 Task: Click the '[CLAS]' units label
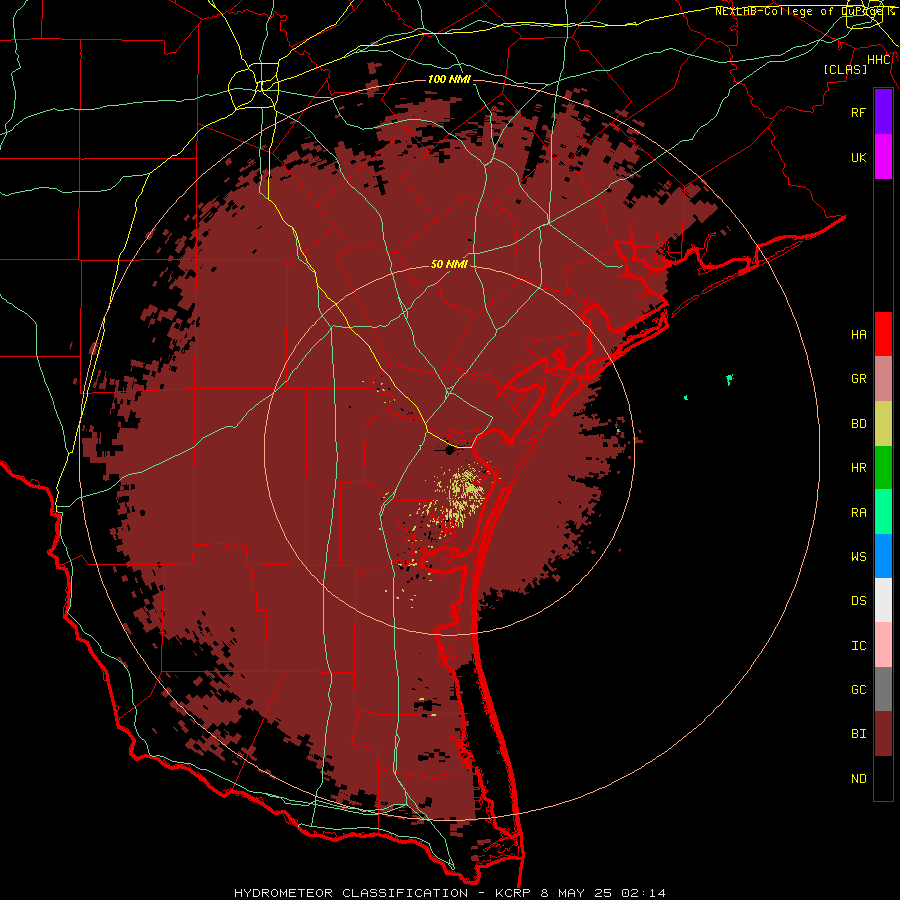845,69
